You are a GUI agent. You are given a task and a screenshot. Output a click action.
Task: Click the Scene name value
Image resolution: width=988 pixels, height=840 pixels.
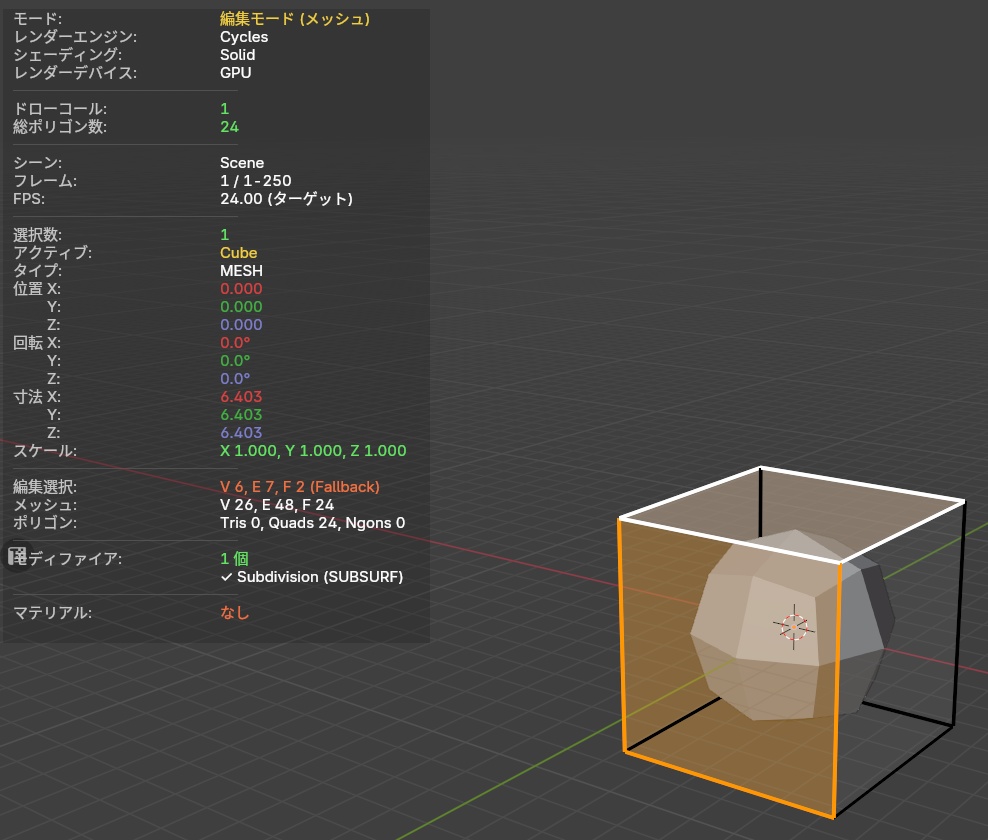242,163
